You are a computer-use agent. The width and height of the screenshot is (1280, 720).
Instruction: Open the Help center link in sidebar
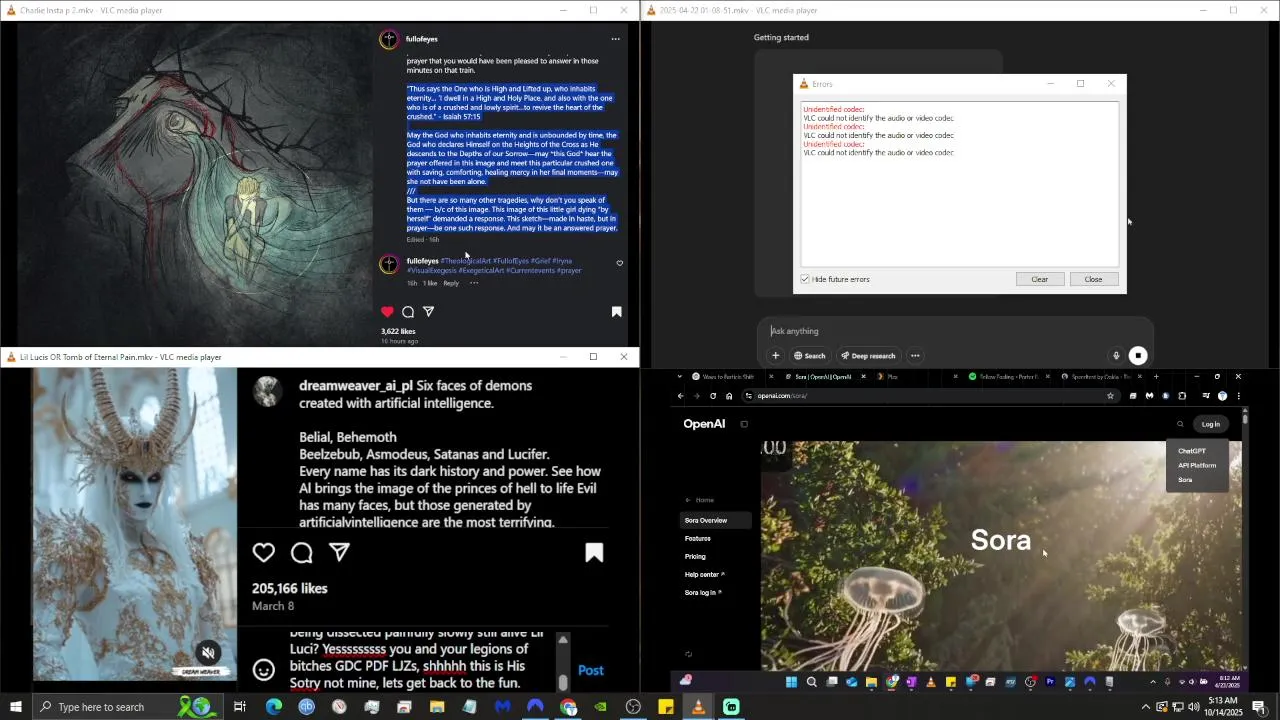point(704,574)
